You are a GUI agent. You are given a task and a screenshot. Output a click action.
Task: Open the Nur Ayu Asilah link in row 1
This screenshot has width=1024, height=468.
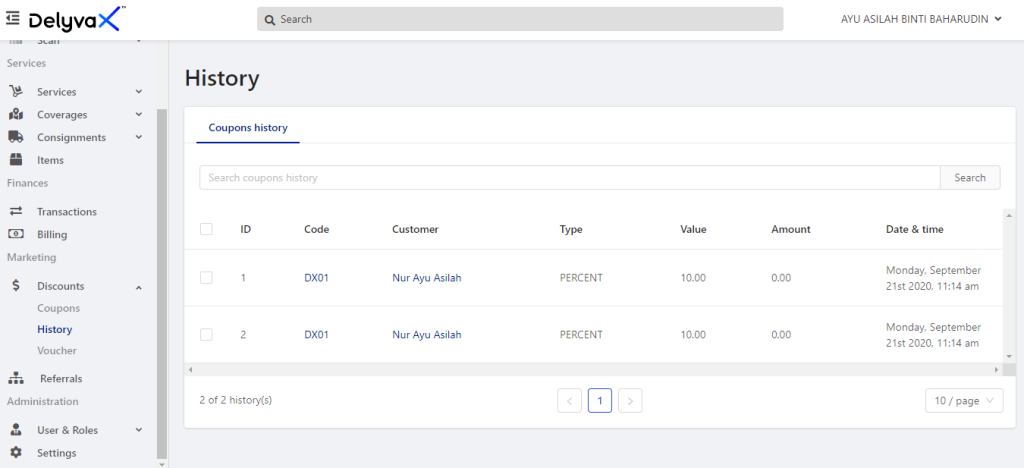[x=426, y=277]
